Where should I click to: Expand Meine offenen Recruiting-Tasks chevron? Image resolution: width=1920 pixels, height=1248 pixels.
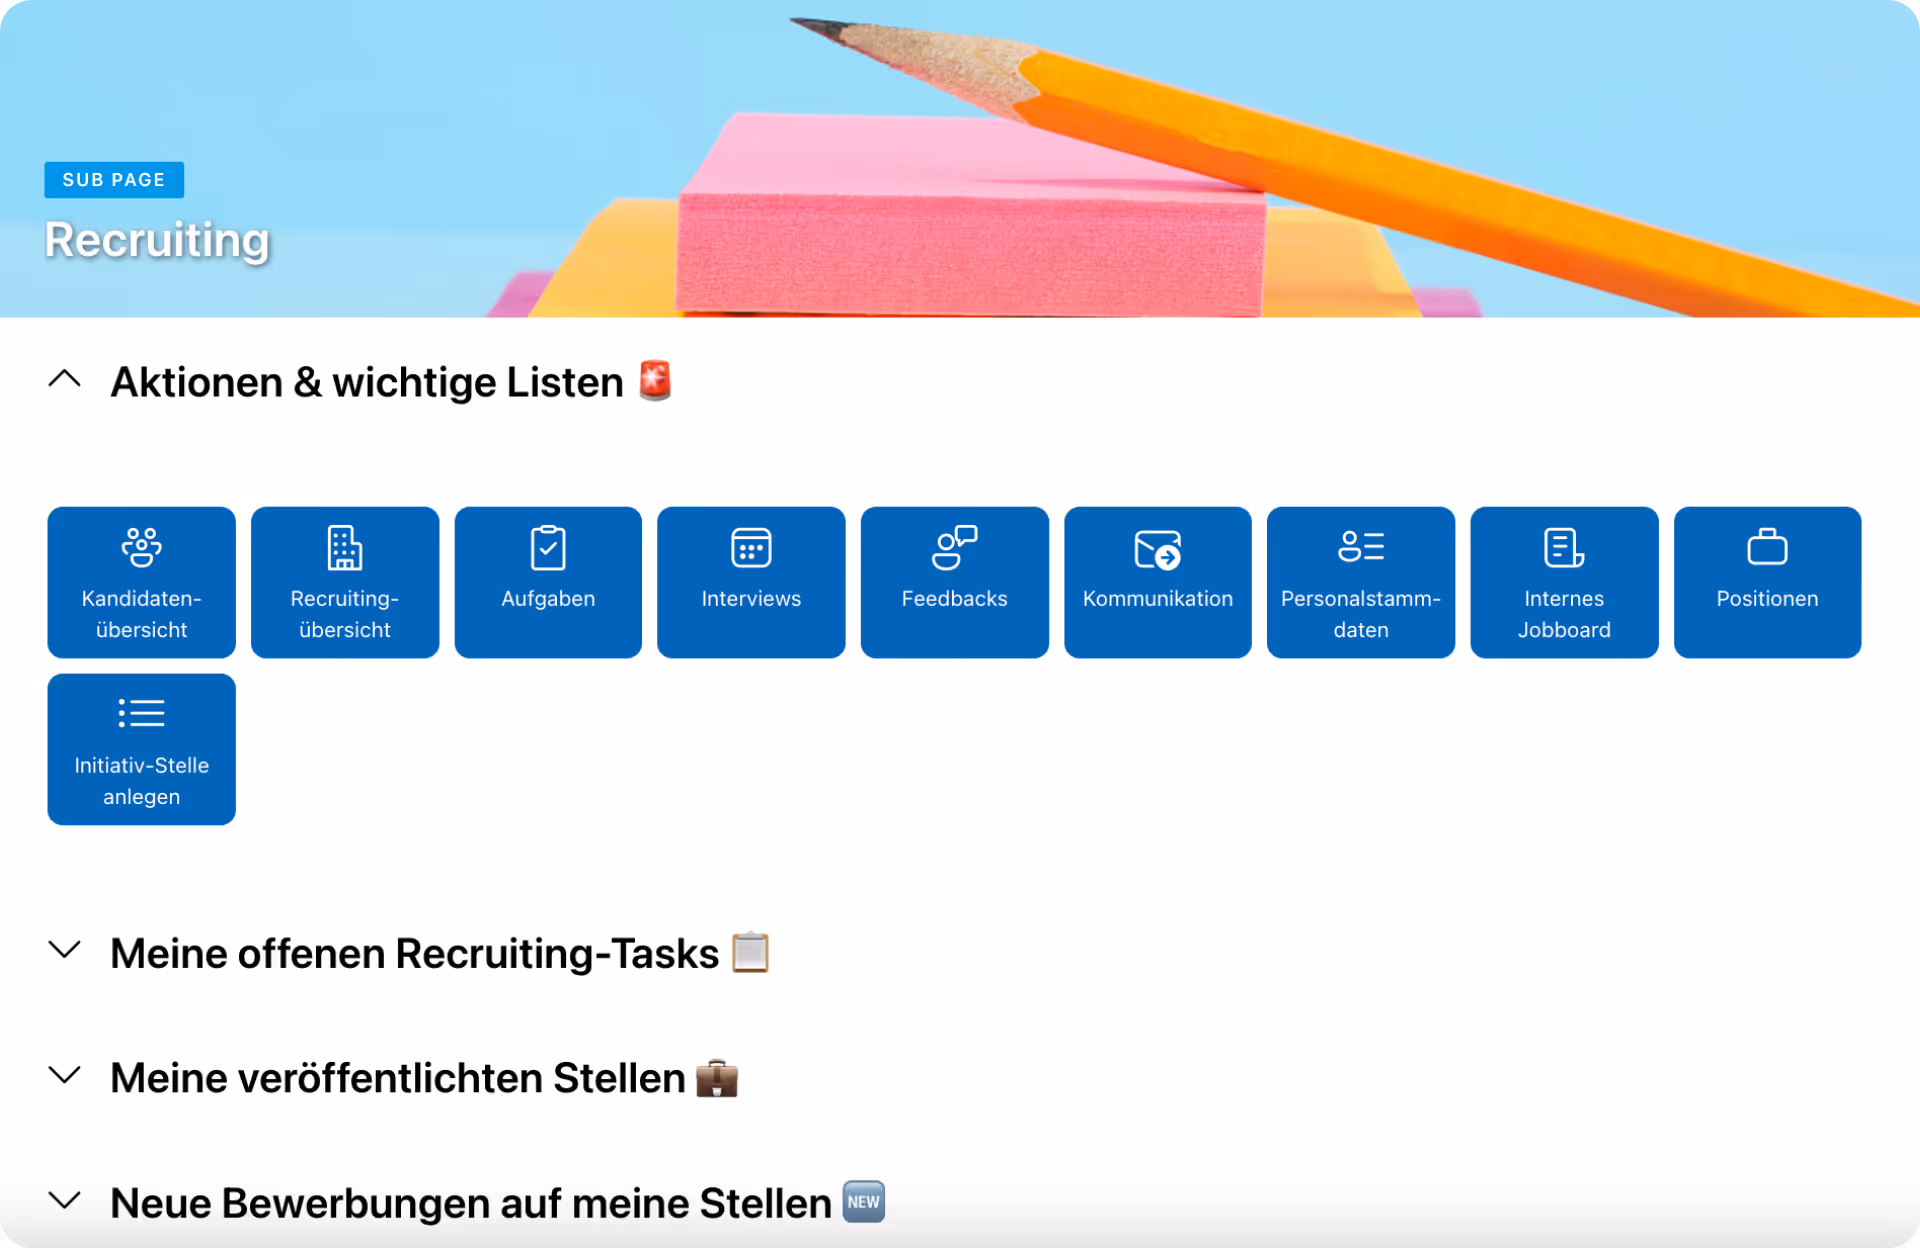(x=65, y=951)
